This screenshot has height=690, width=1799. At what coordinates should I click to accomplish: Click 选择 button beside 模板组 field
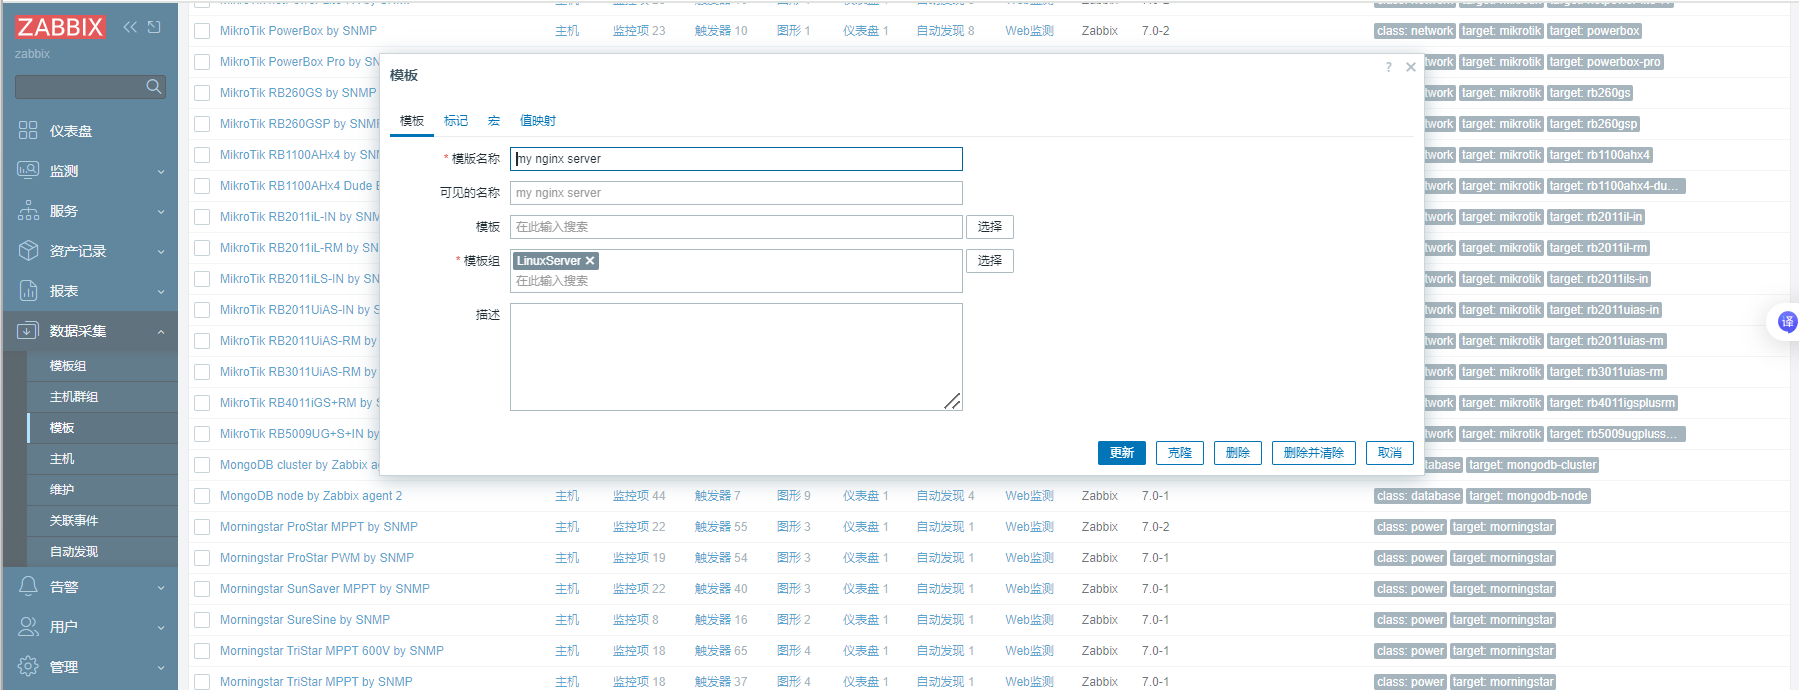[x=990, y=261]
